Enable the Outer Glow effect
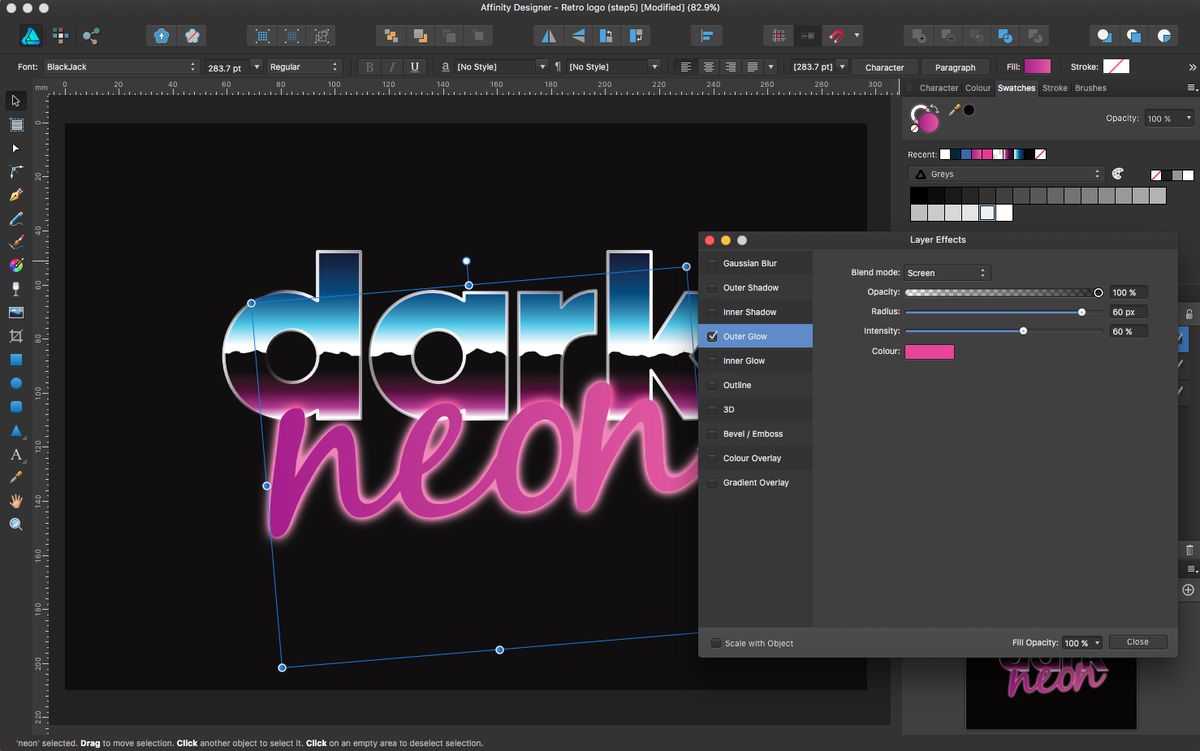 pyautogui.click(x=712, y=336)
